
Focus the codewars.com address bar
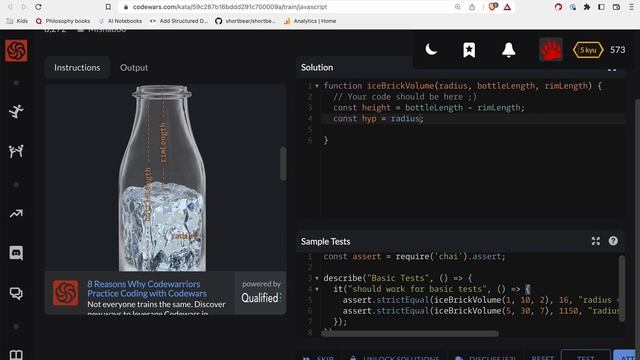tap(230, 7)
